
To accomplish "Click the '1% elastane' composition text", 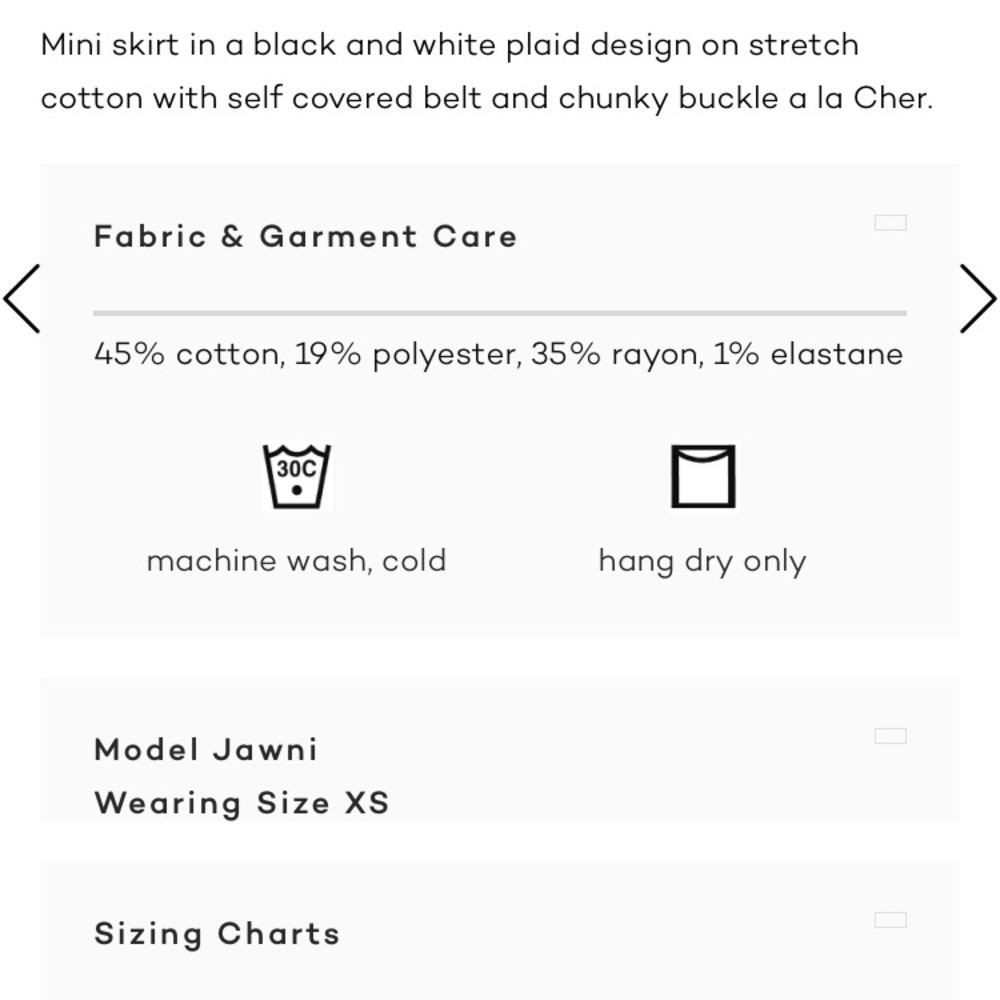I will tap(808, 354).
